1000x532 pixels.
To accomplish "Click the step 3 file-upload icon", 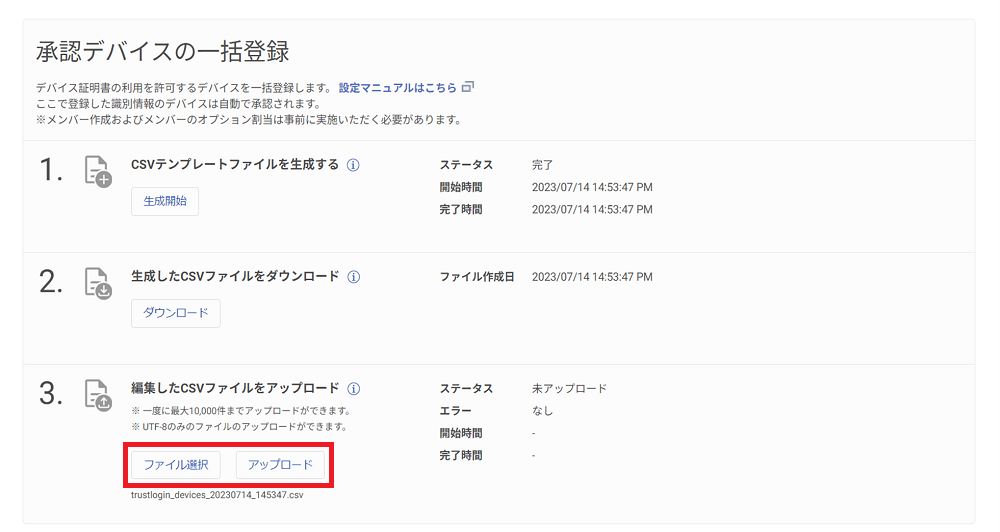I will [x=98, y=395].
